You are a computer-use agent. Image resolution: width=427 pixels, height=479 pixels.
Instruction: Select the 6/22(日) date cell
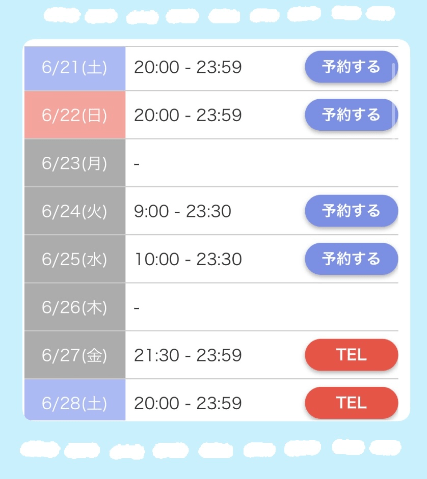click(75, 115)
